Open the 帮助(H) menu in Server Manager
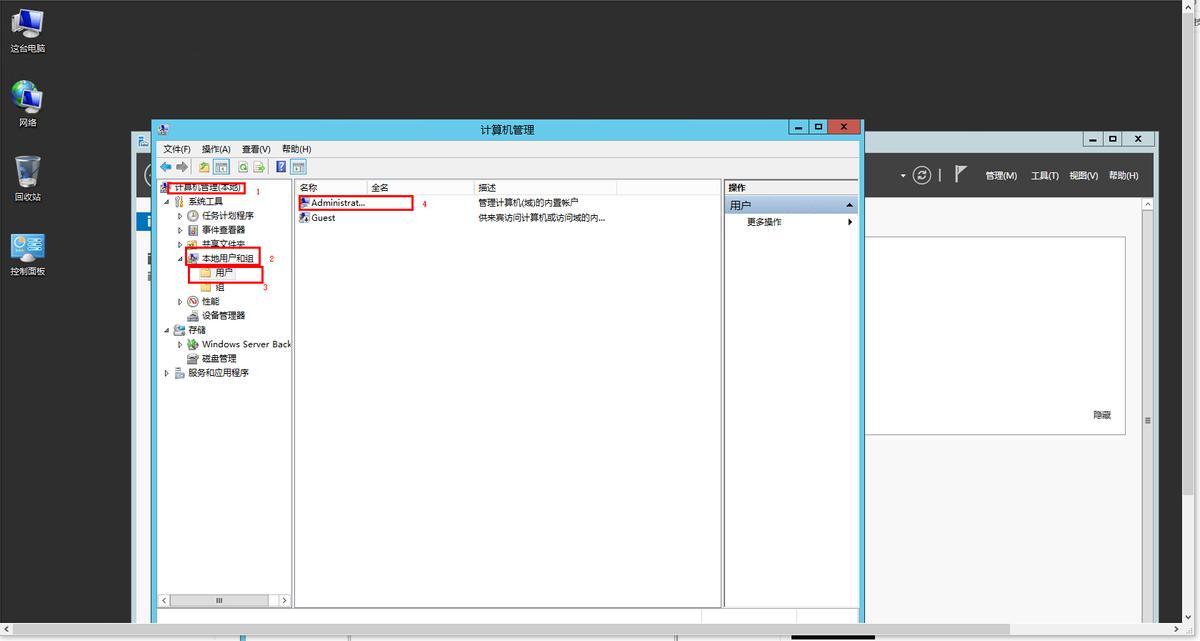Image resolution: width=1200 pixels, height=641 pixels. click(x=1123, y=176)
